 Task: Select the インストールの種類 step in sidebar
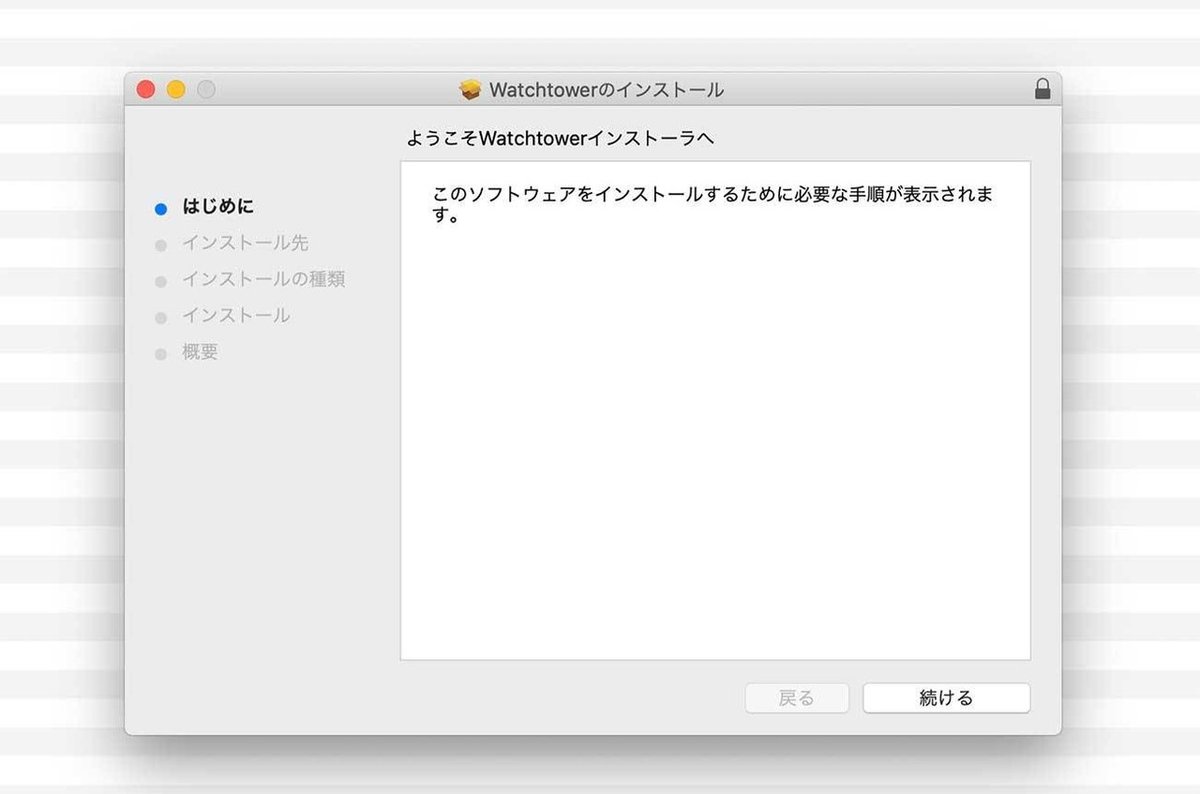click(263, 279)
